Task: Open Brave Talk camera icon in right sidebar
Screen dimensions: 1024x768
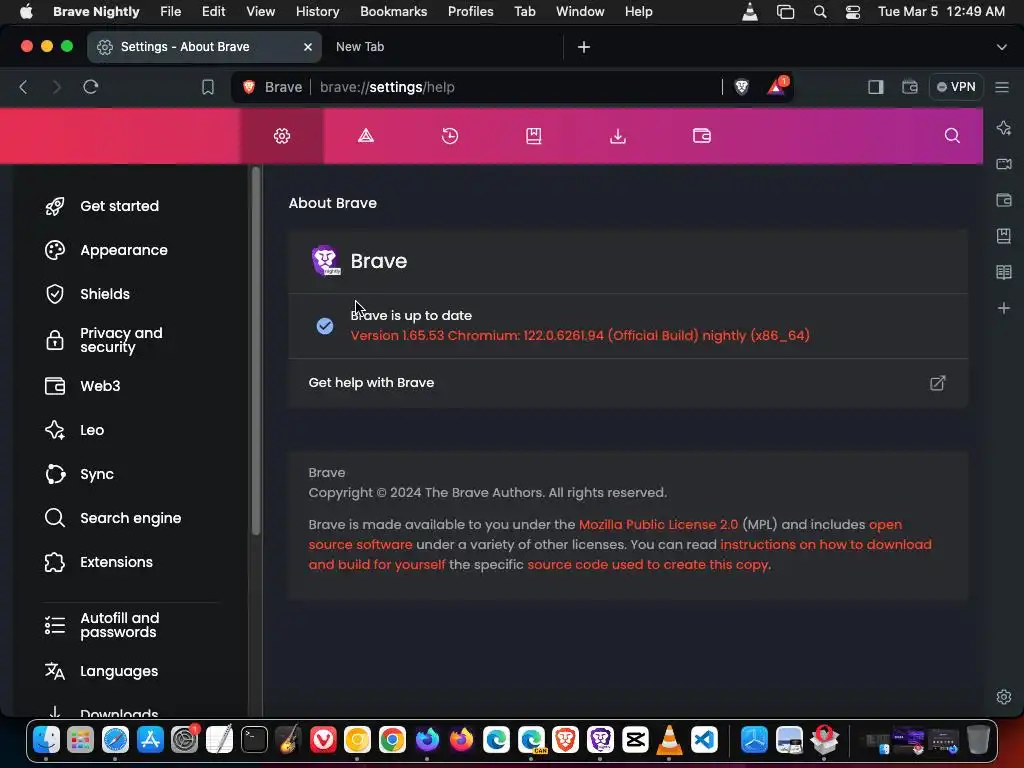Action: point(1004,163)
